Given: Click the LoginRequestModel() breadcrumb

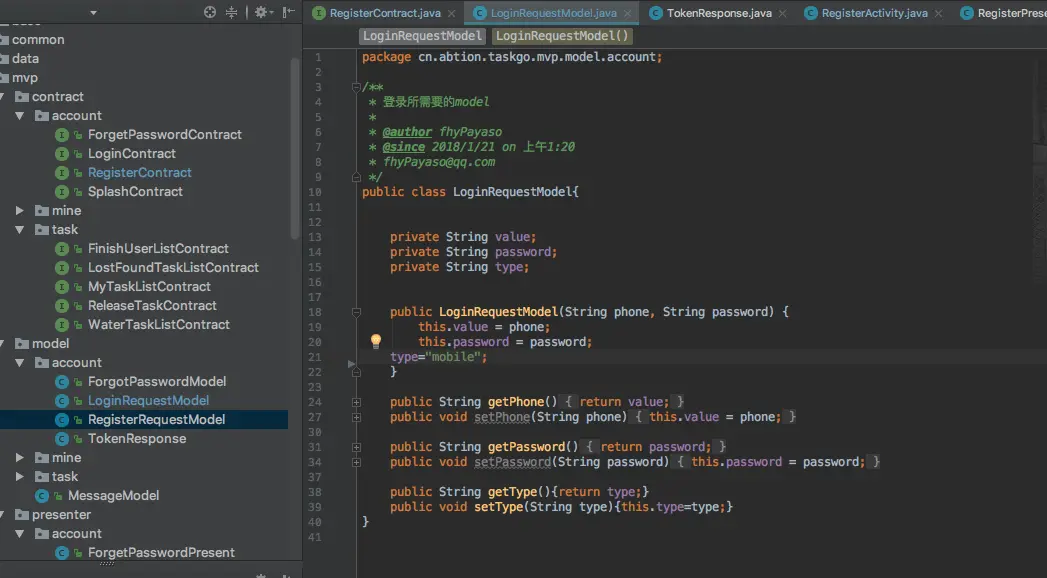Looking at the screenshot, I should (x=563, y=36).
